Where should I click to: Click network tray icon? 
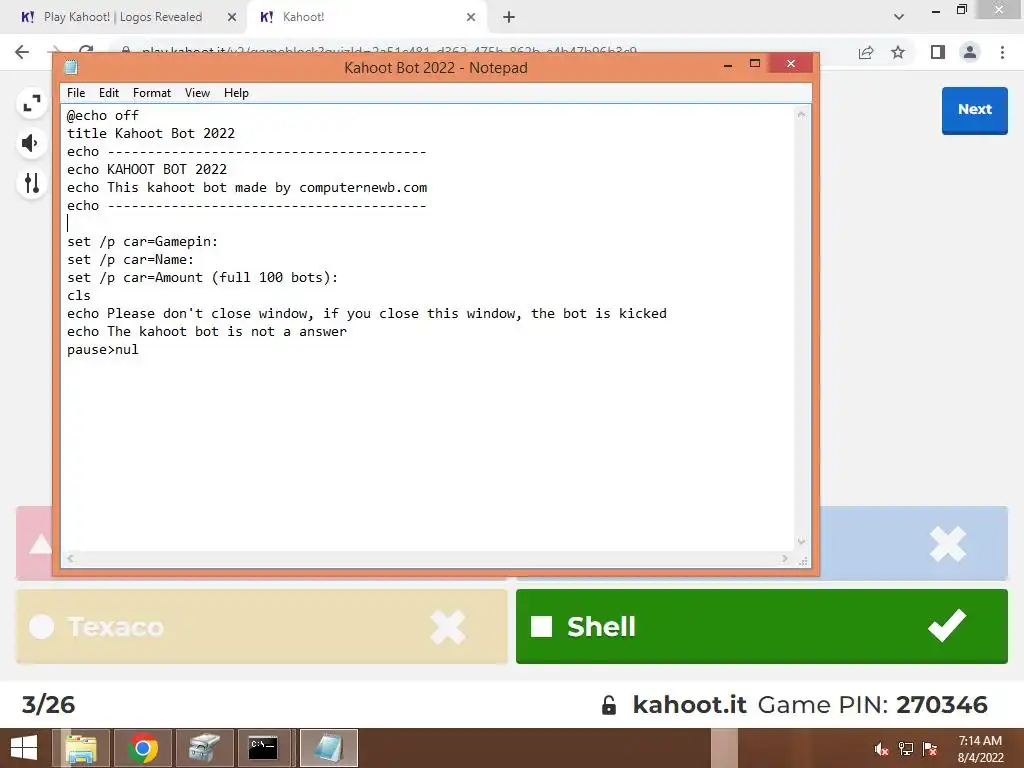click(x=906, y=749)
